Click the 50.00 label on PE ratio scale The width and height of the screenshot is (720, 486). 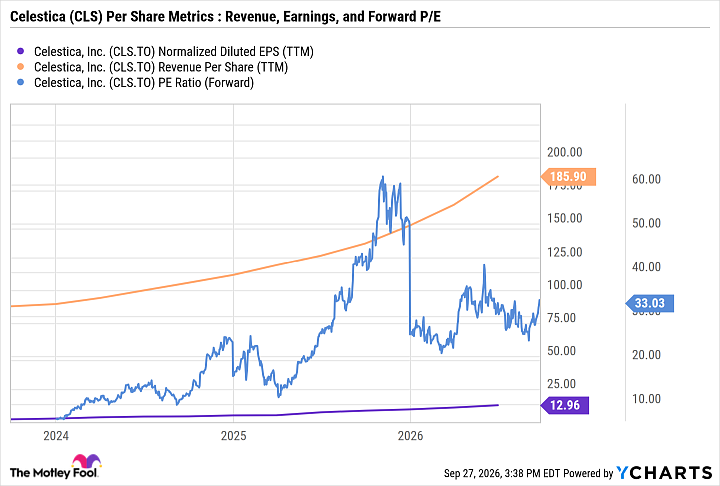[x=647, y=223]
